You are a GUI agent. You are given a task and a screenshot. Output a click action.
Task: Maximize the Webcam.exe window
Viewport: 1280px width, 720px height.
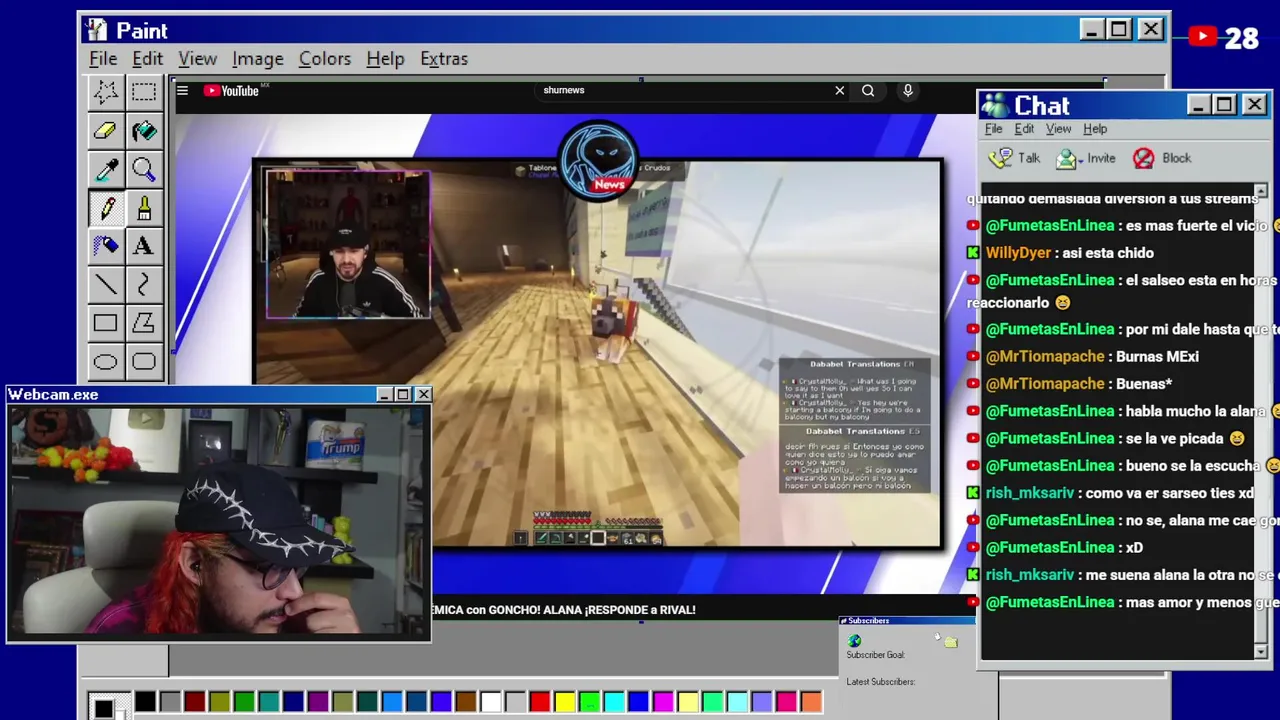click(x=403, y=395)
